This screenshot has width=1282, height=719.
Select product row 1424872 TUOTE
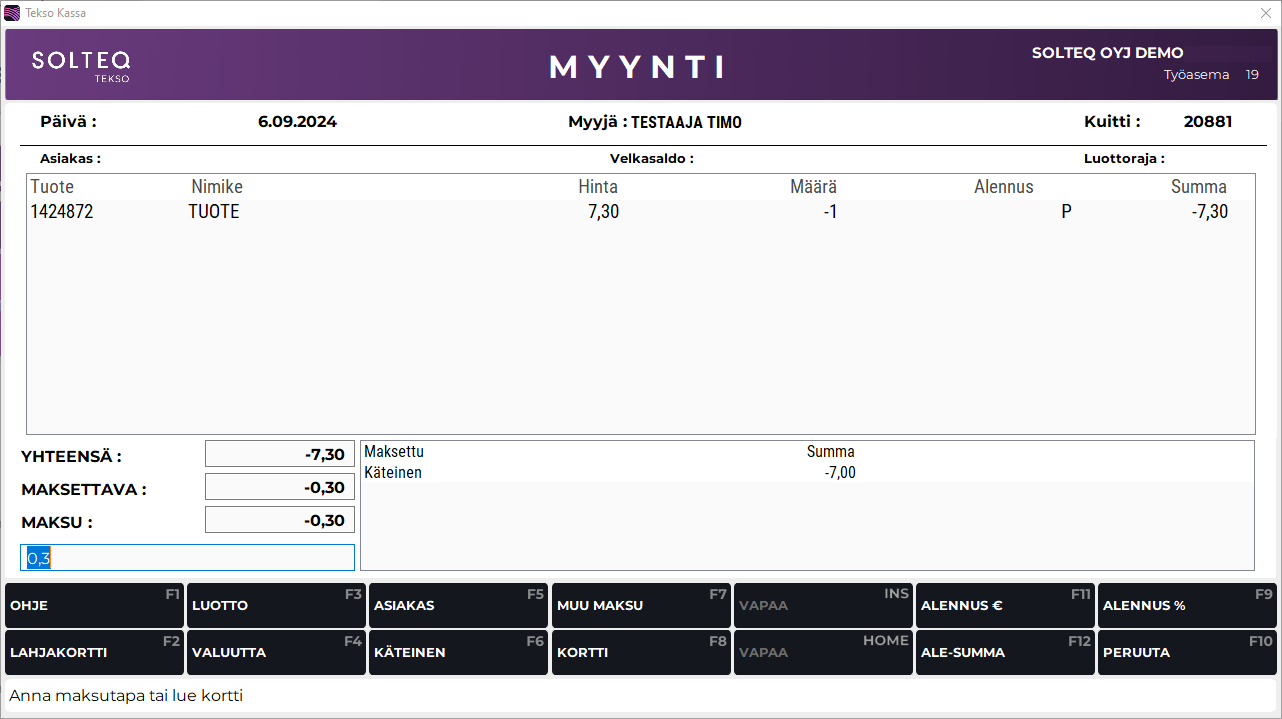[x=640, y=212]
